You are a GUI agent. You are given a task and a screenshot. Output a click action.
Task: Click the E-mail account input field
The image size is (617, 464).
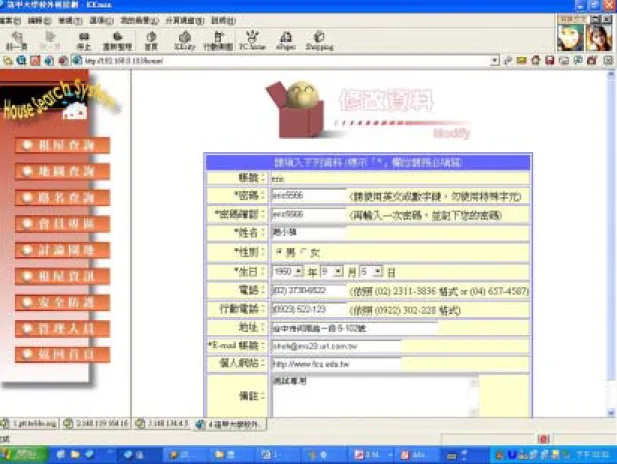coord(336,346)
